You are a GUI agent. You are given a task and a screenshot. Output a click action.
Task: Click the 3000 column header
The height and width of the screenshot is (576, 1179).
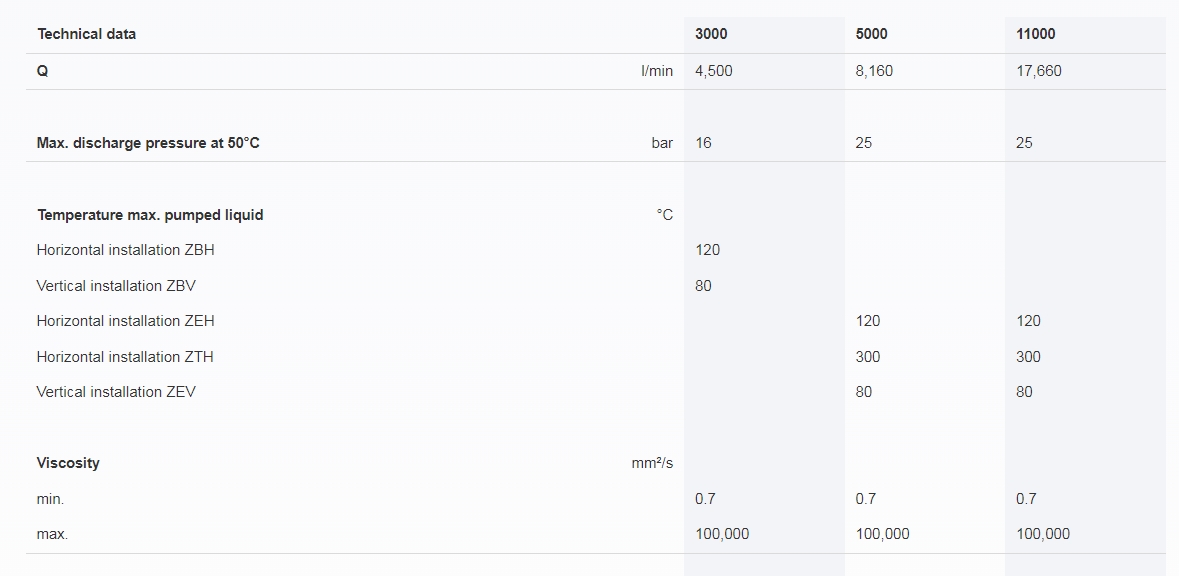coord(711,34)
